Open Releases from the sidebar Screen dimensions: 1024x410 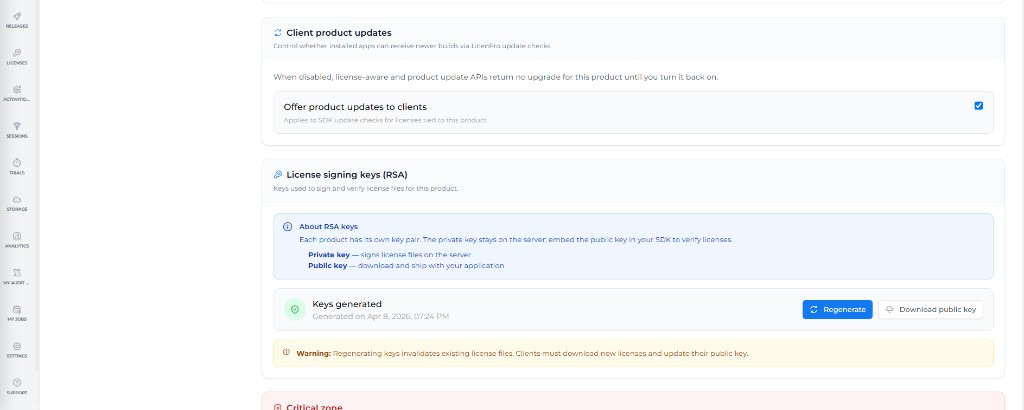tap(17, 20)
